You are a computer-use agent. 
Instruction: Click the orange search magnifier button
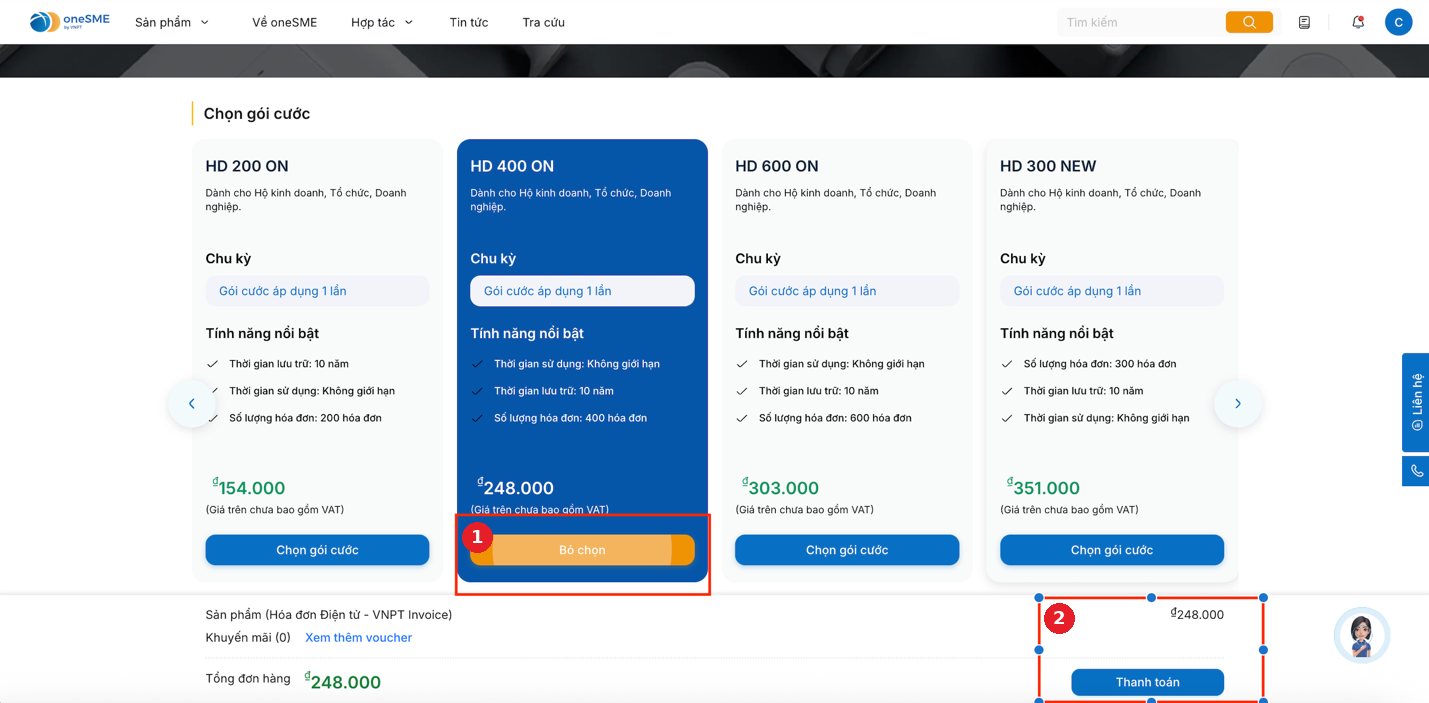1249,22
